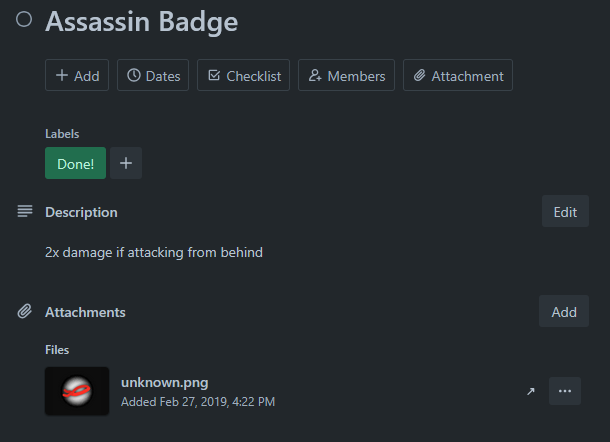Click the plus icon next to labels
The height and width of the screenshot is (442, 610).
click(x=125, y=164)
